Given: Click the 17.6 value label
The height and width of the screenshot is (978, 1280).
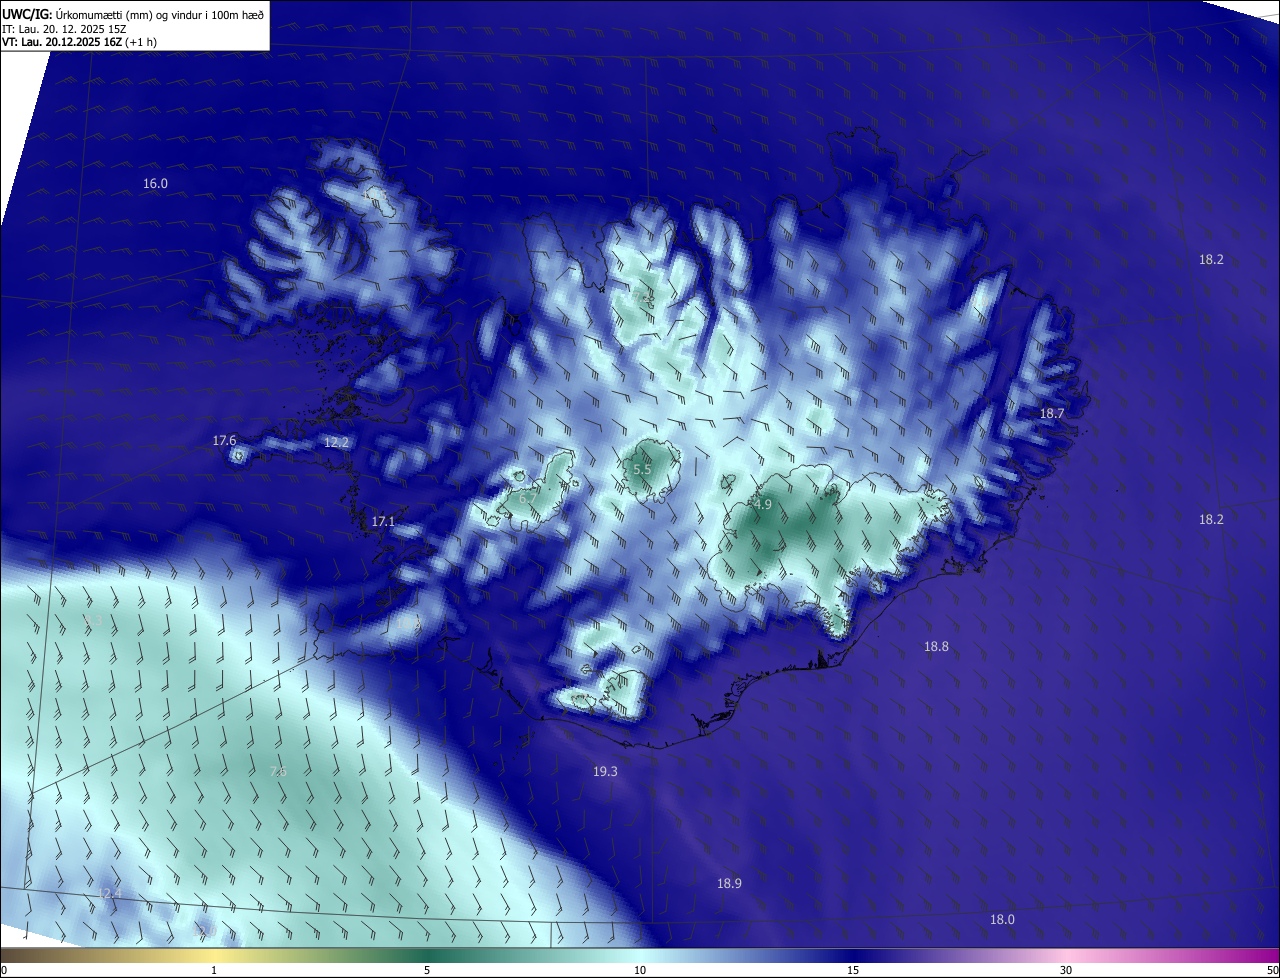Looking at the screenshot, I should (224, 441).
